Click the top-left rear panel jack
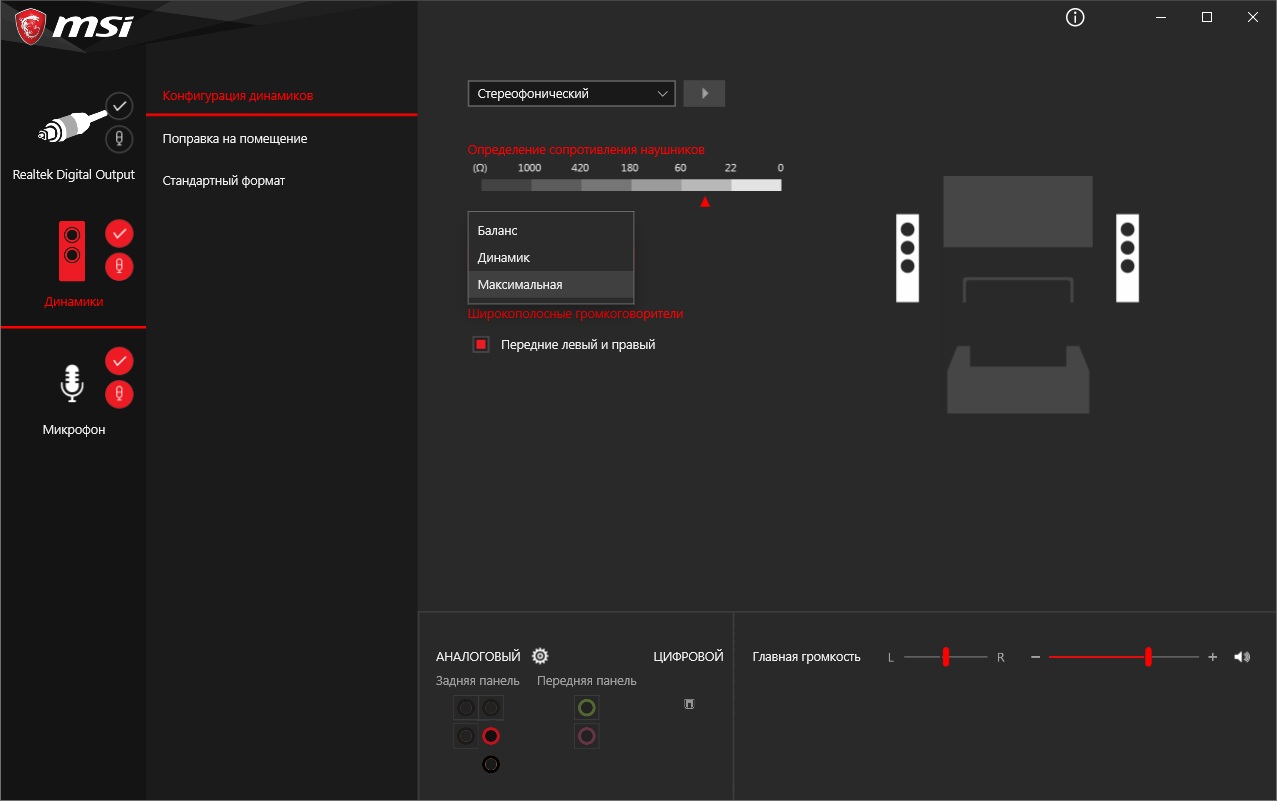This screenshot has height=801, width=1277. click(x=466, y=708)
